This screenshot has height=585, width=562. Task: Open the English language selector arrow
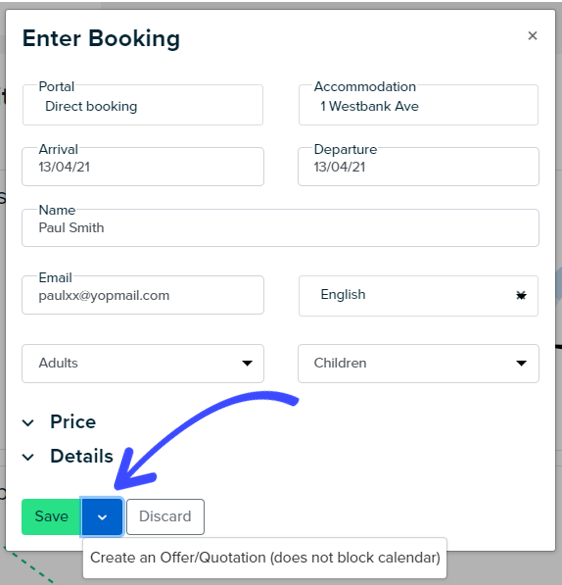[521, 295]
